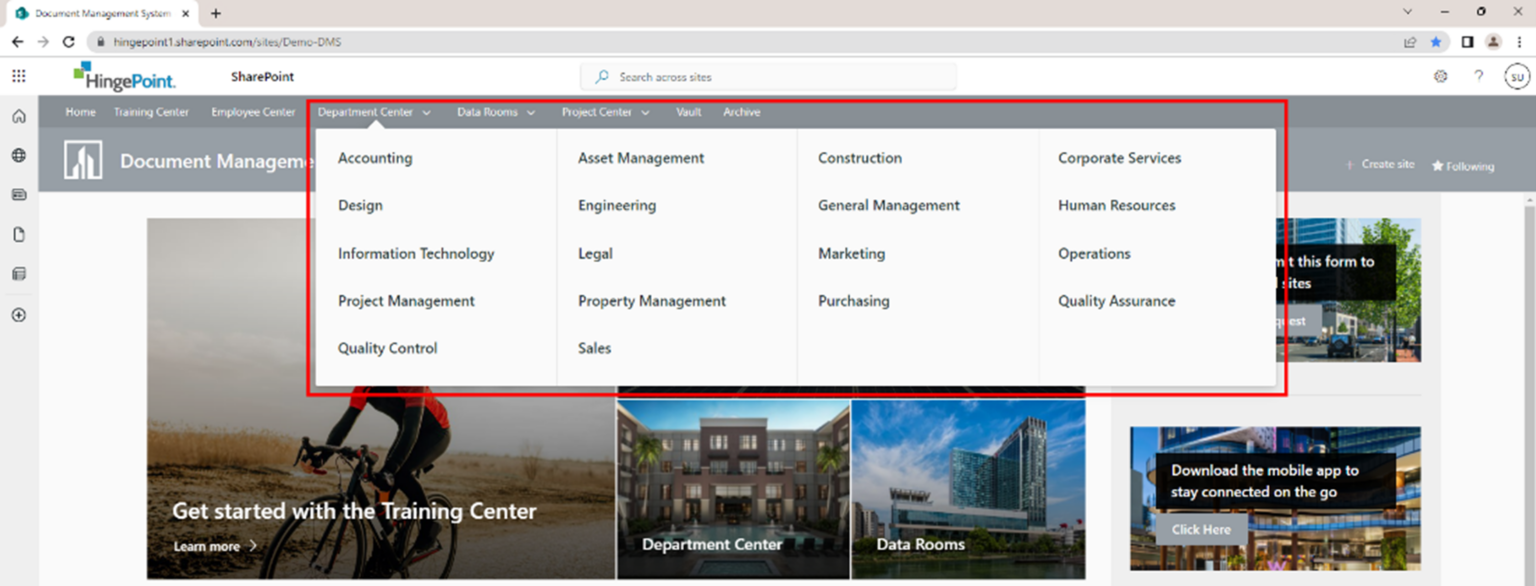The image size is (1536, 586).
Task: Open My Files via the document icon
Action: pyautogui.click(x=18, y=234)
